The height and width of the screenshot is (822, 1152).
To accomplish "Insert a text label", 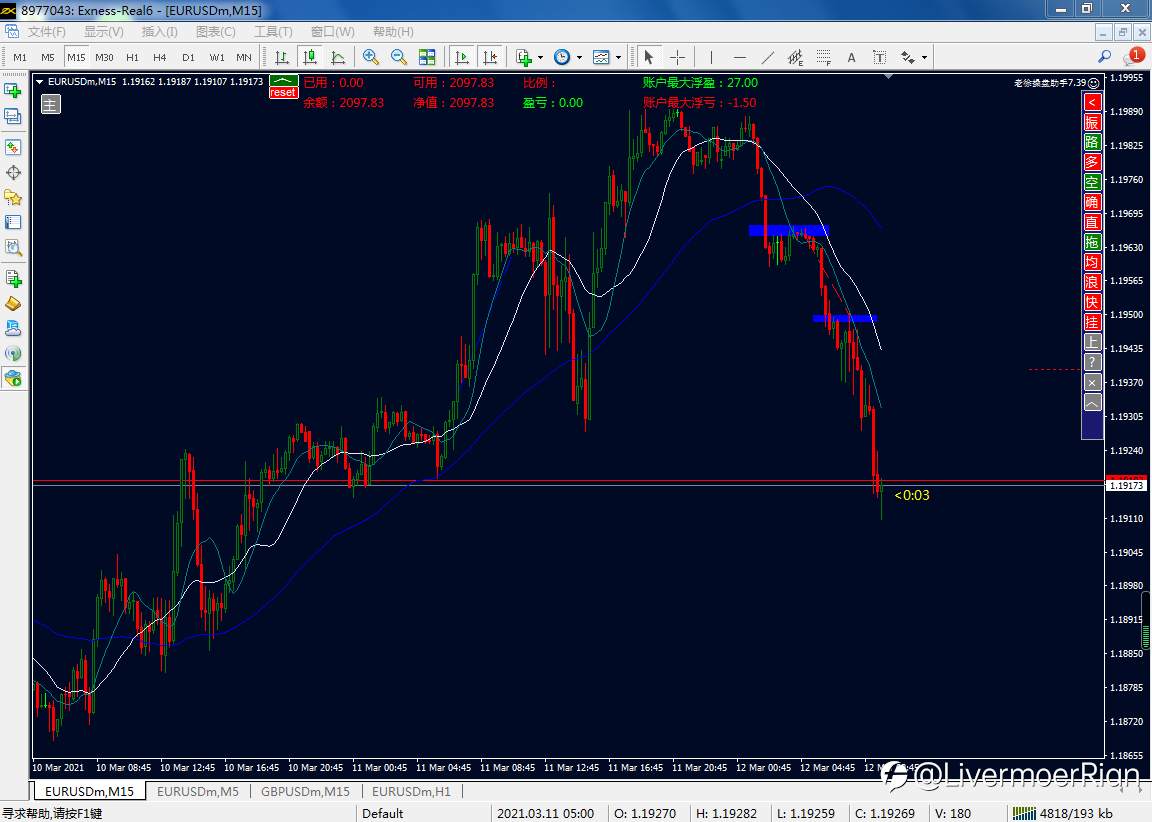I will pyautogui.click(x=879, y=57).
